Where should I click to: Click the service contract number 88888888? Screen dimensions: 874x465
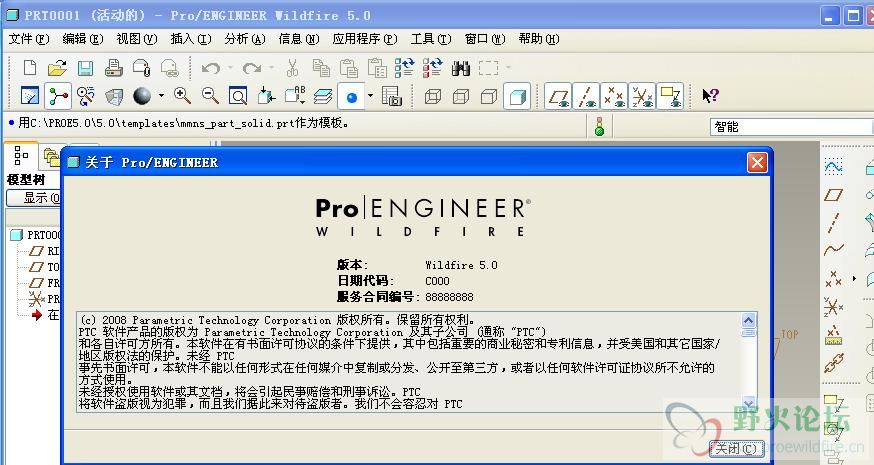tap(449, 297)
